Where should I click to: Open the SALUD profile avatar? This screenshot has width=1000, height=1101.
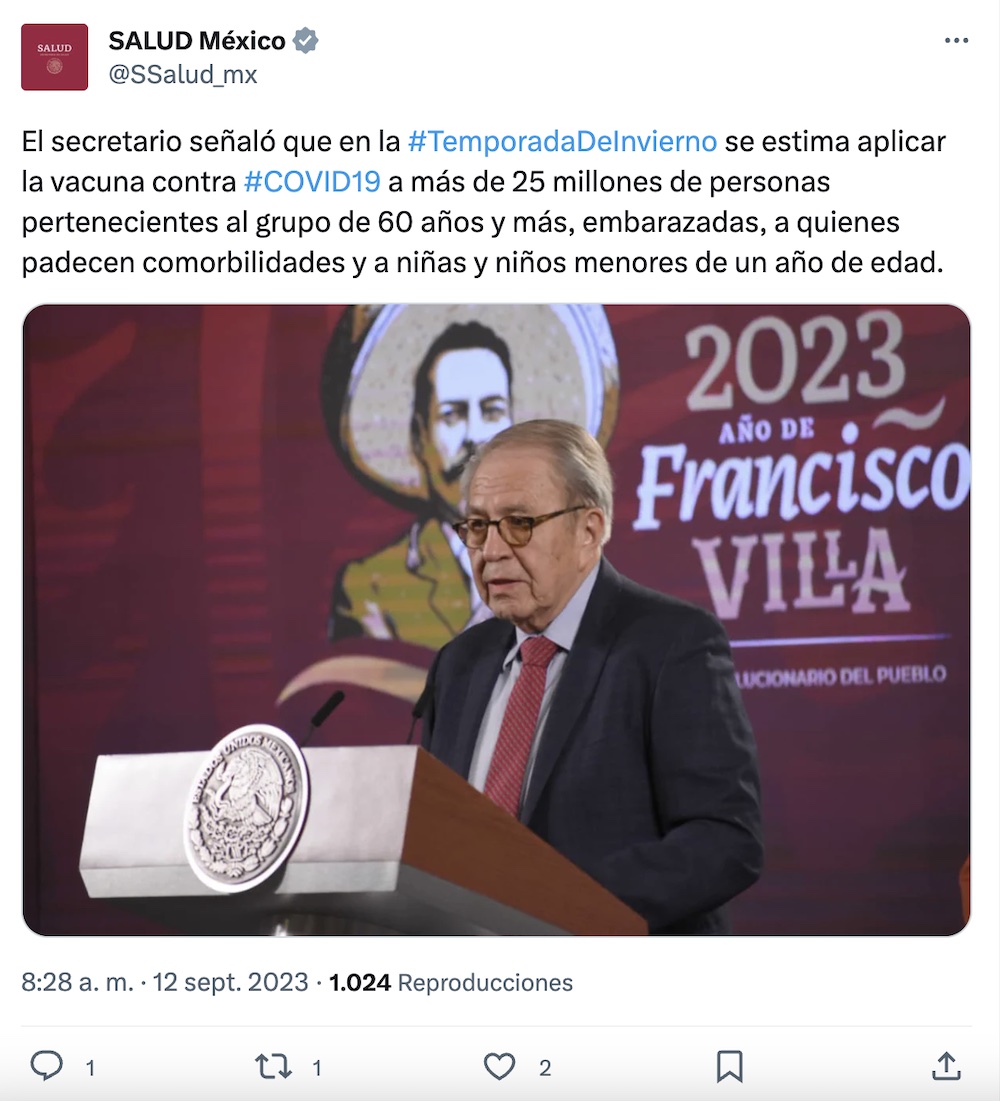click(55, 57)
